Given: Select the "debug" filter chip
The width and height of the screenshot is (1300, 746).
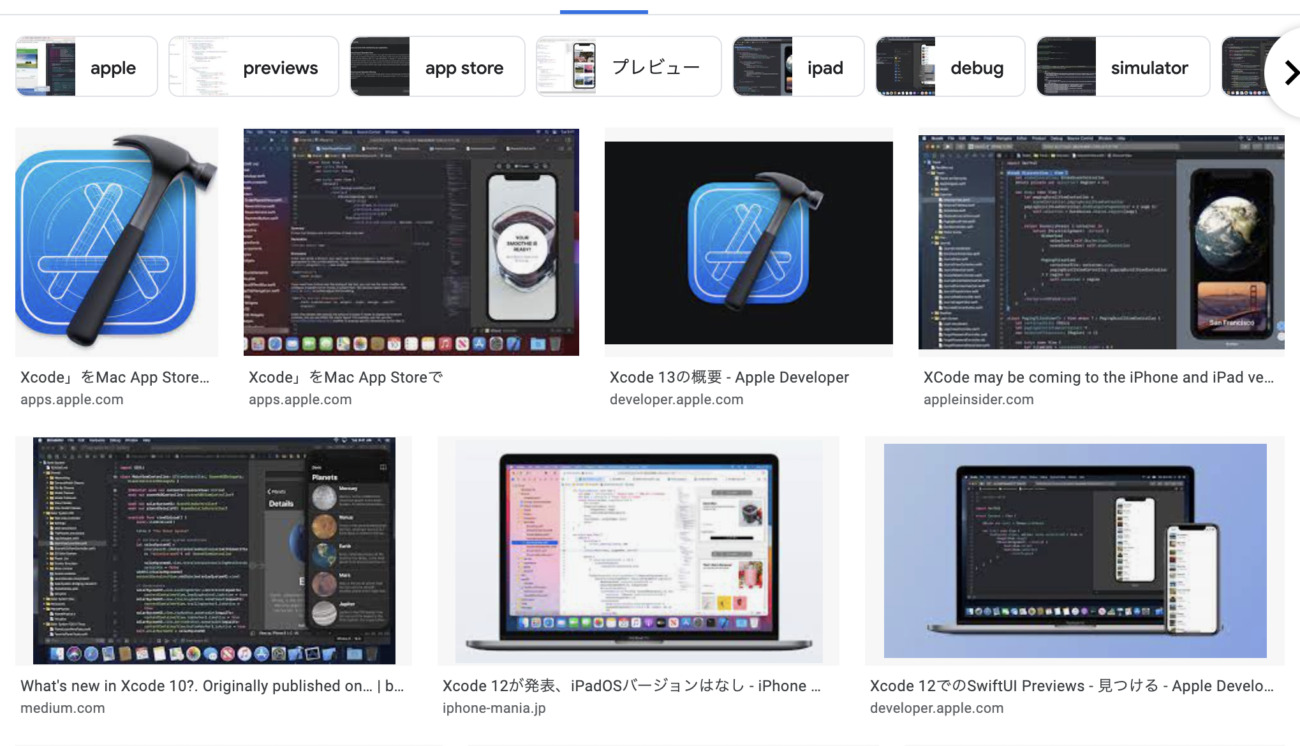Looking at the screenshot, I should [x=950, y=67].
